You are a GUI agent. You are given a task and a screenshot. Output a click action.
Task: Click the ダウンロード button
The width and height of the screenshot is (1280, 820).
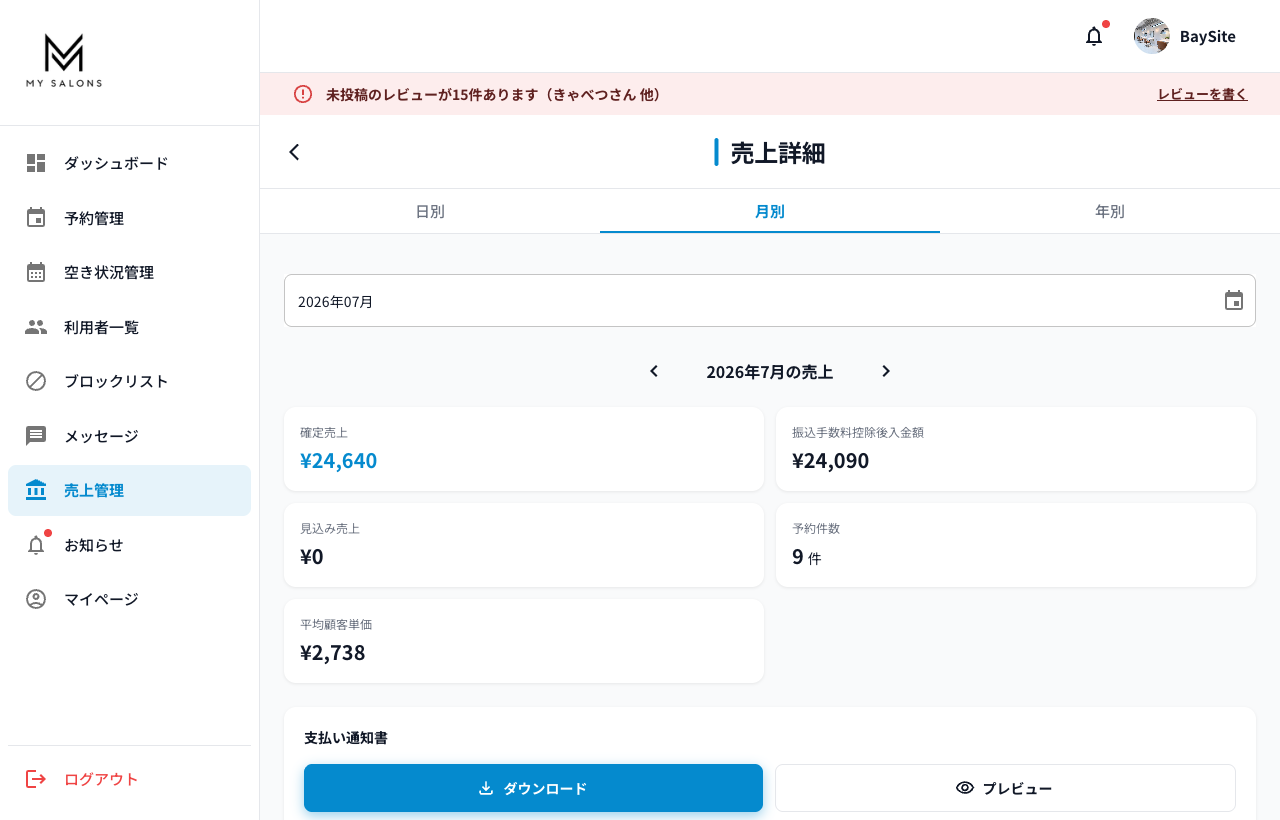[533, 788]
